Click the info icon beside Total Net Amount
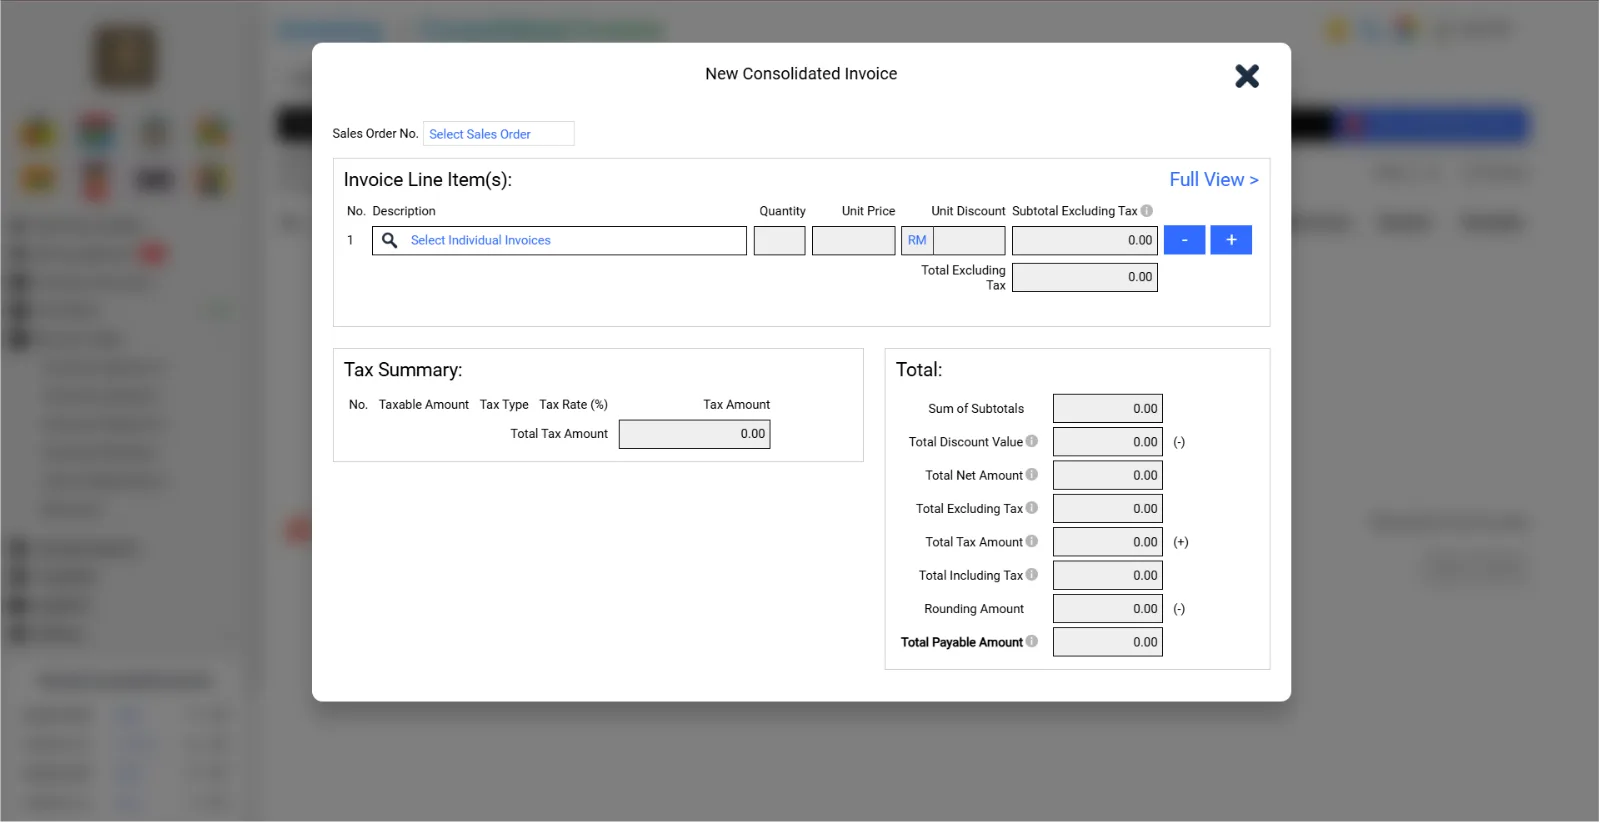This screenshot has height=823, width=1600. click(1032, 475)
